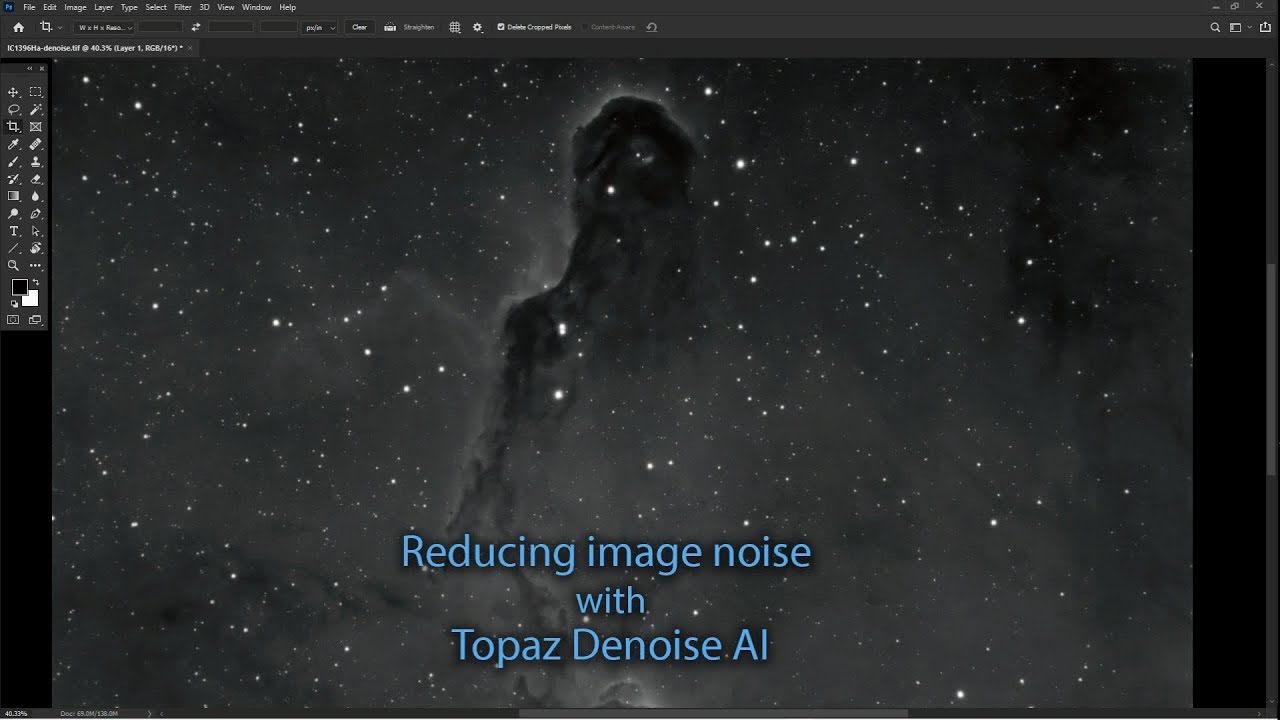
Task: Select the Horizontal Type tool
Action: point(13,231)
